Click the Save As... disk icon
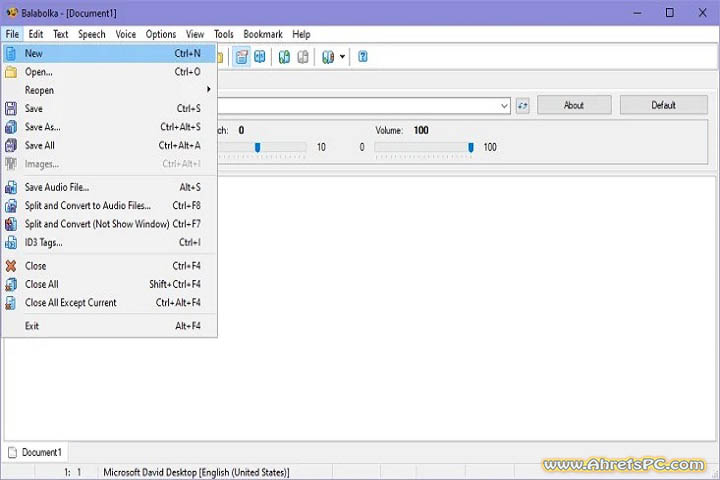720x480 pixels. [11, 127]
